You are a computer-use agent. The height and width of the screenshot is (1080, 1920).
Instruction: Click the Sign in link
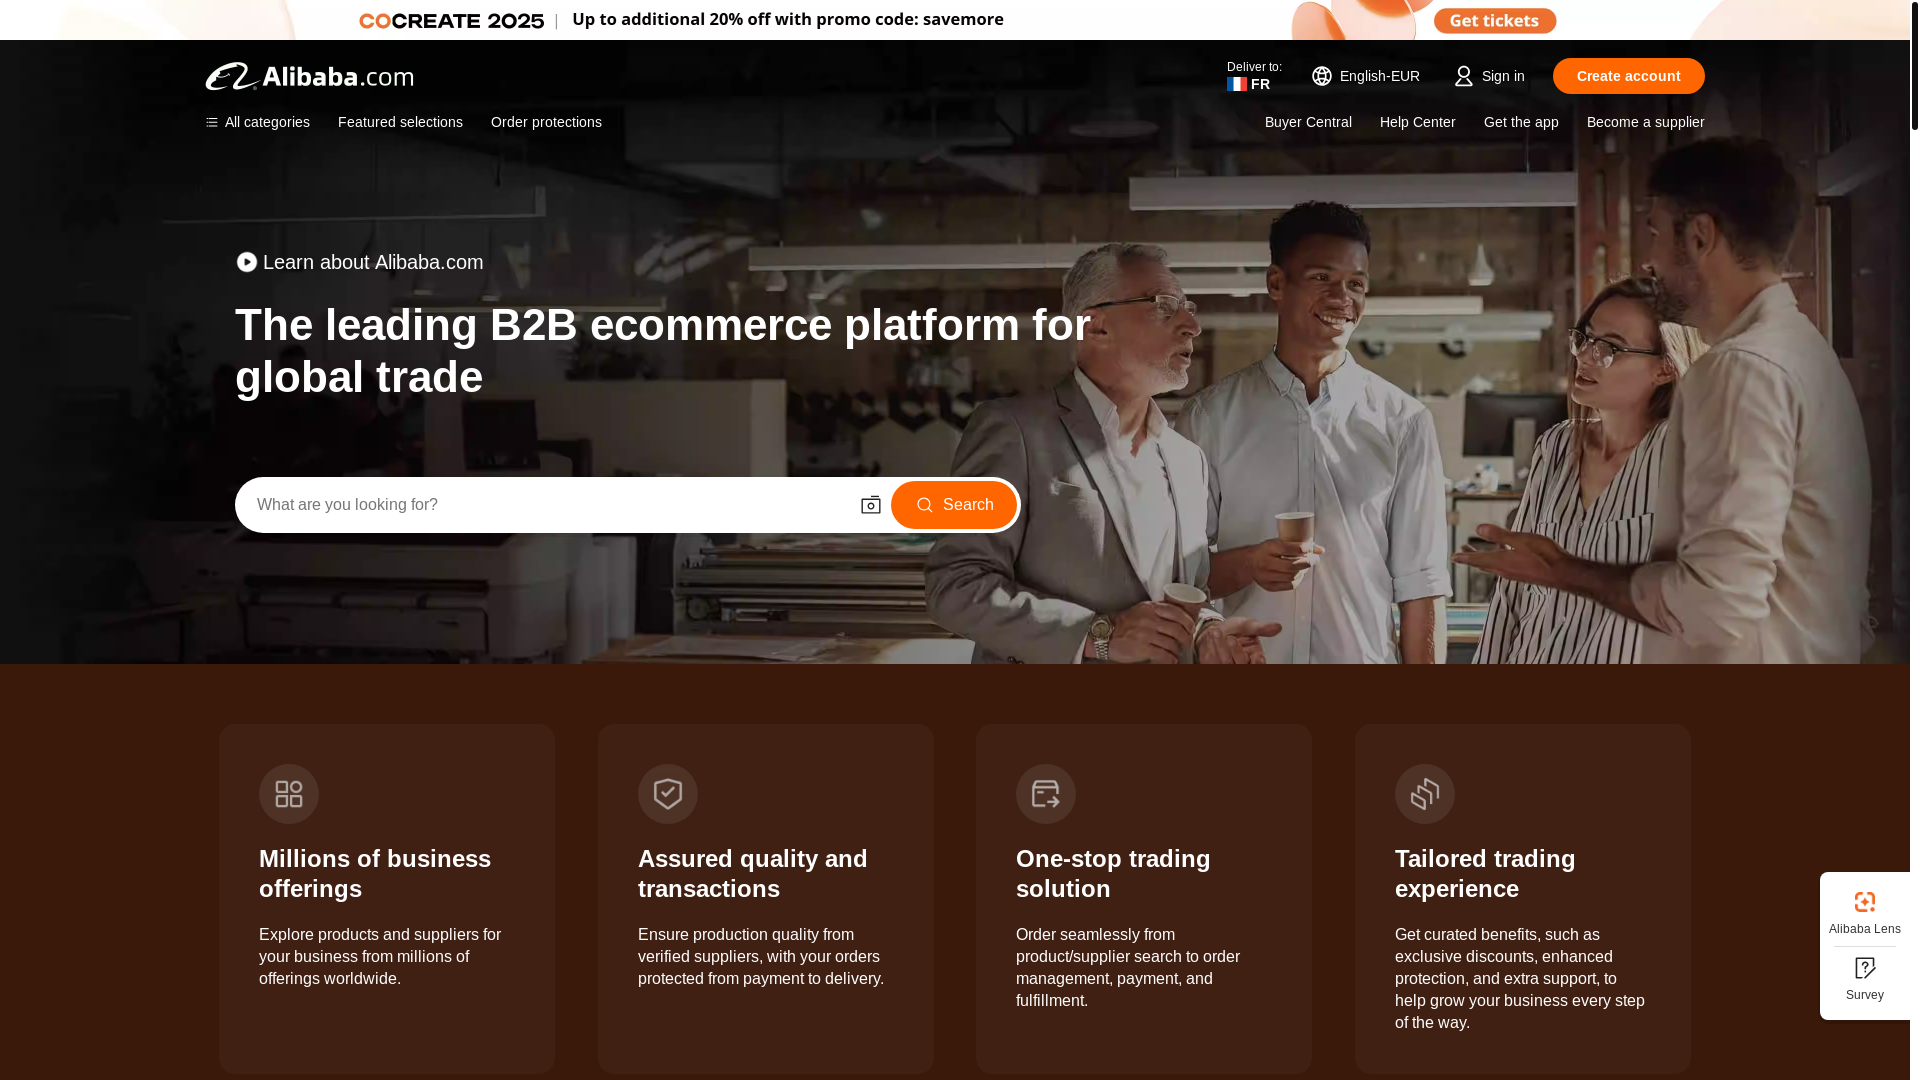pyautogui.click(x=1503, y=76)
